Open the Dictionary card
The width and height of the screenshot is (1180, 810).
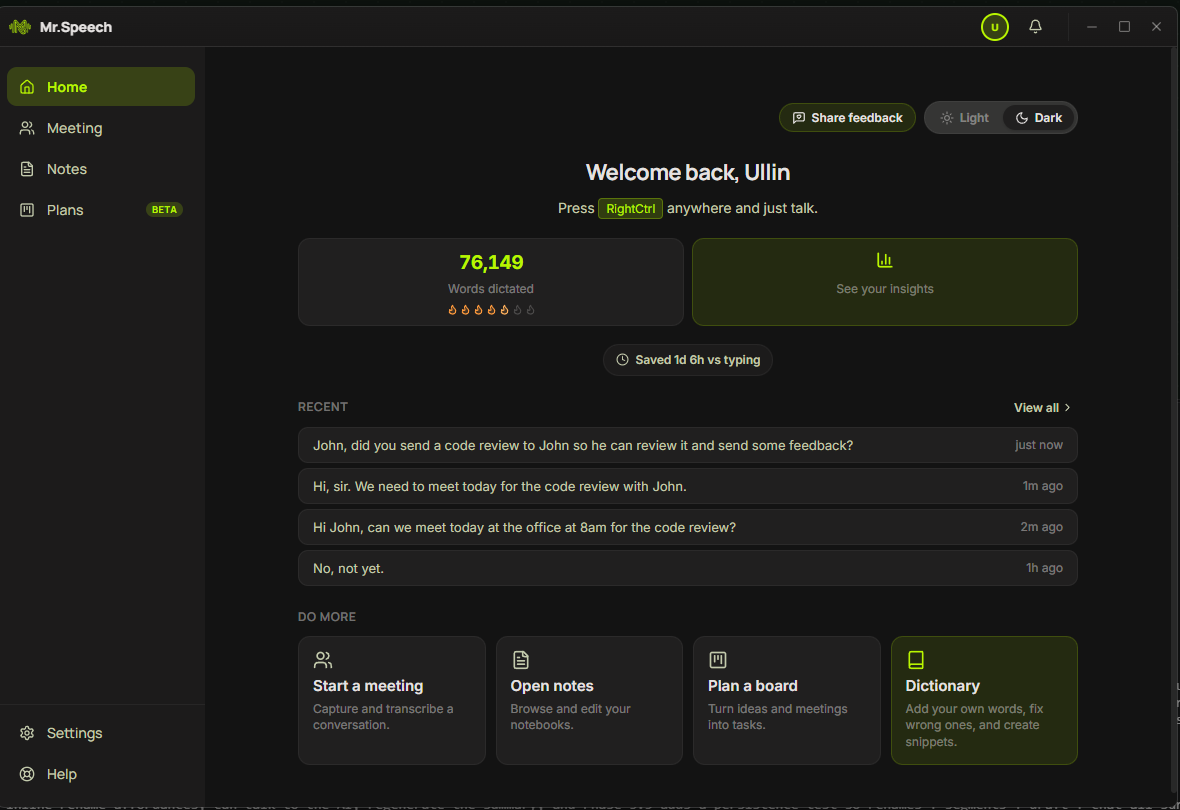(x=984, y=700)
